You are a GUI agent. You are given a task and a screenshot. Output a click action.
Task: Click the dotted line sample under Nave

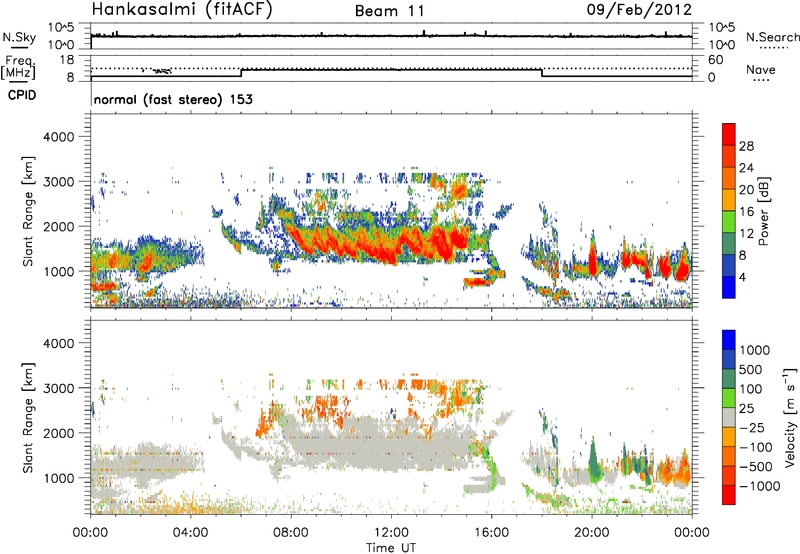tap(761, 81)
